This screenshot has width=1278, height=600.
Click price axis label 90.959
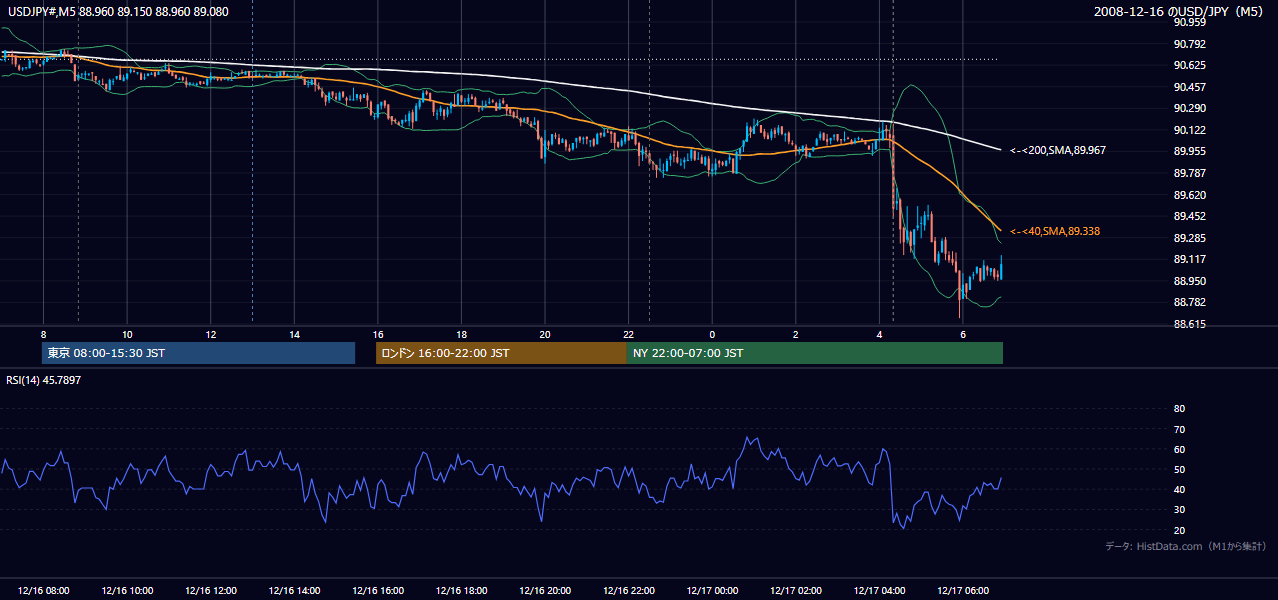[x=1189, y=22]
